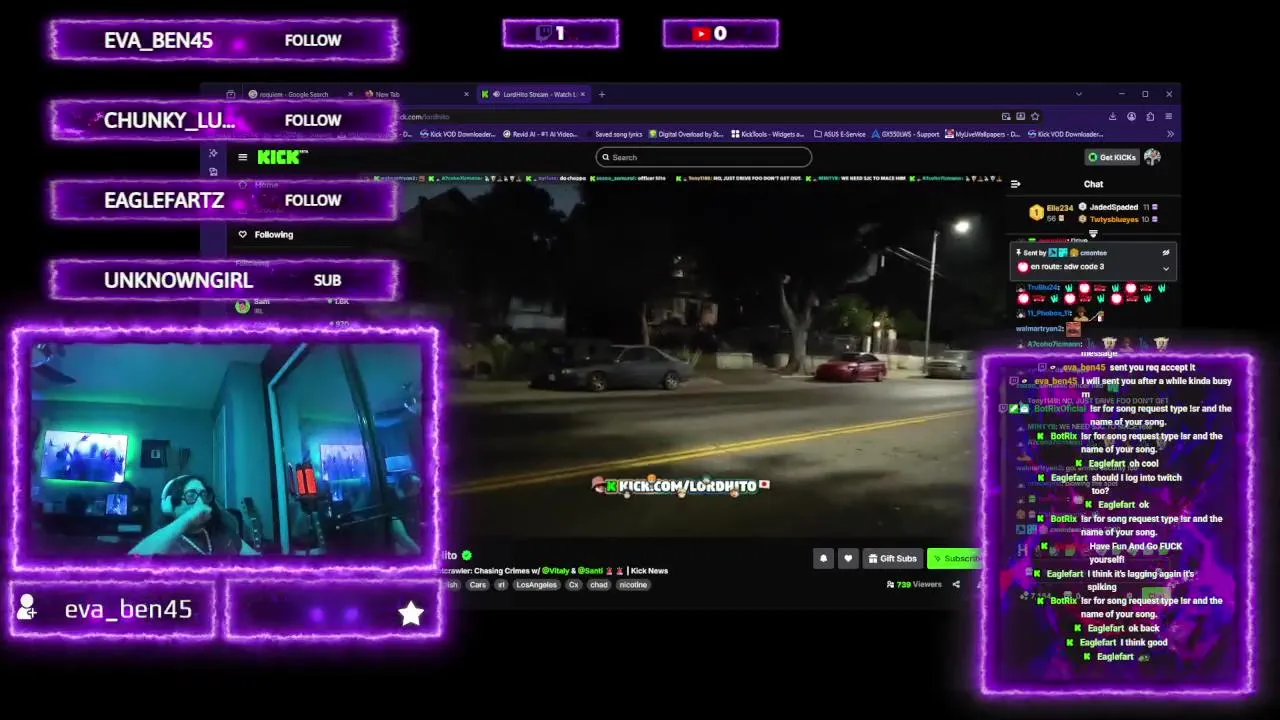This screenshot has height=720, width=1280.
Task: Expand the pinned message chevron
Action: coord(1166,268)
